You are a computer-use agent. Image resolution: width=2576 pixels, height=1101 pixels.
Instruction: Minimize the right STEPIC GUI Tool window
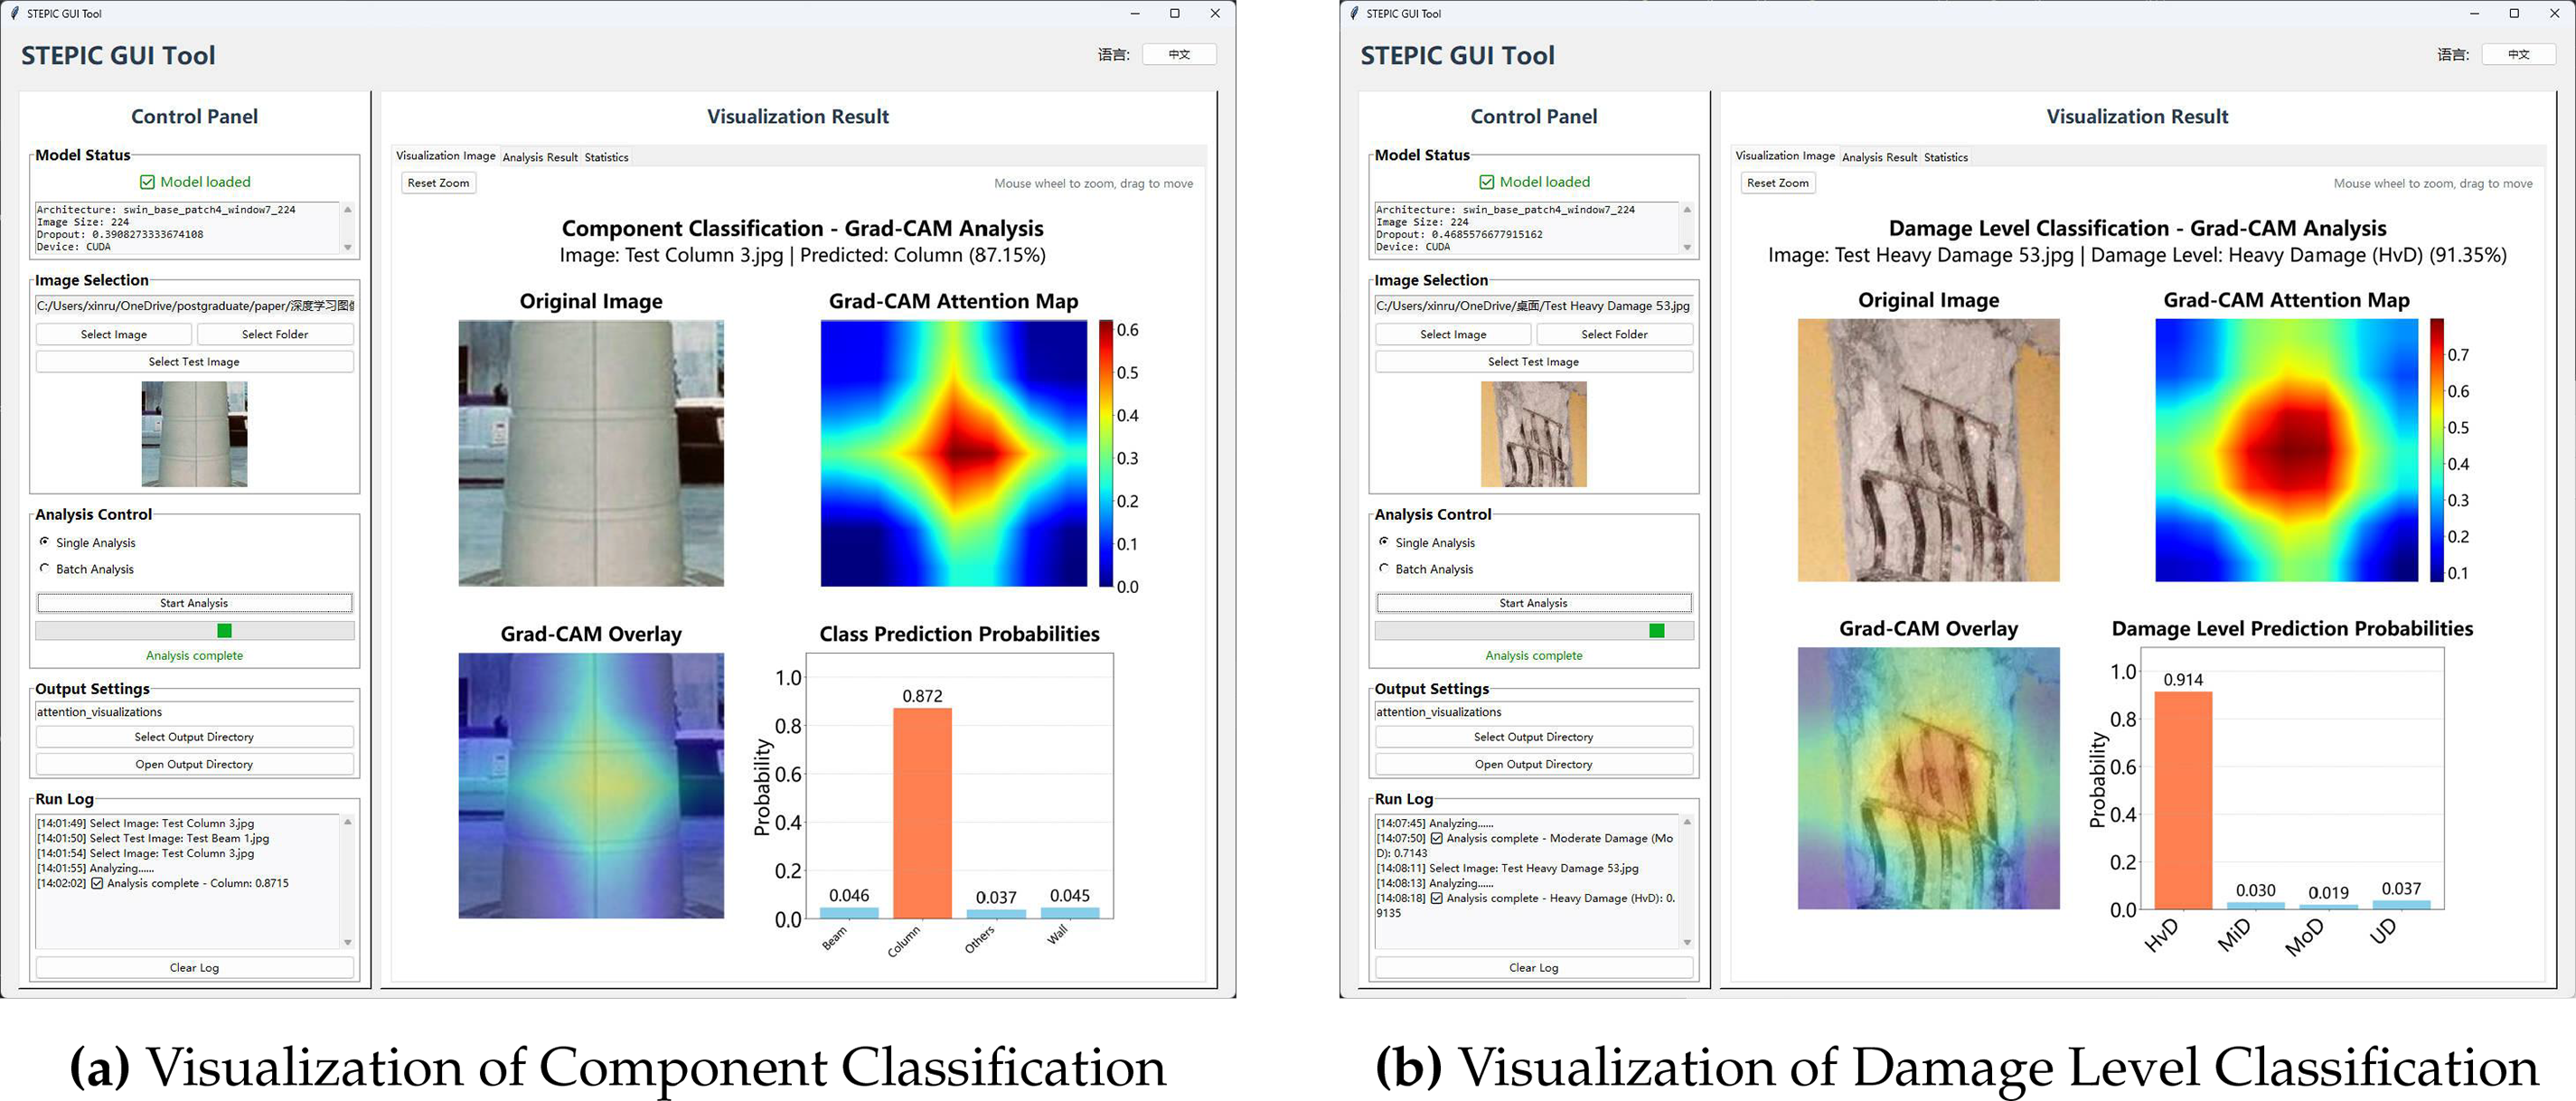[x=2474, y=13]
